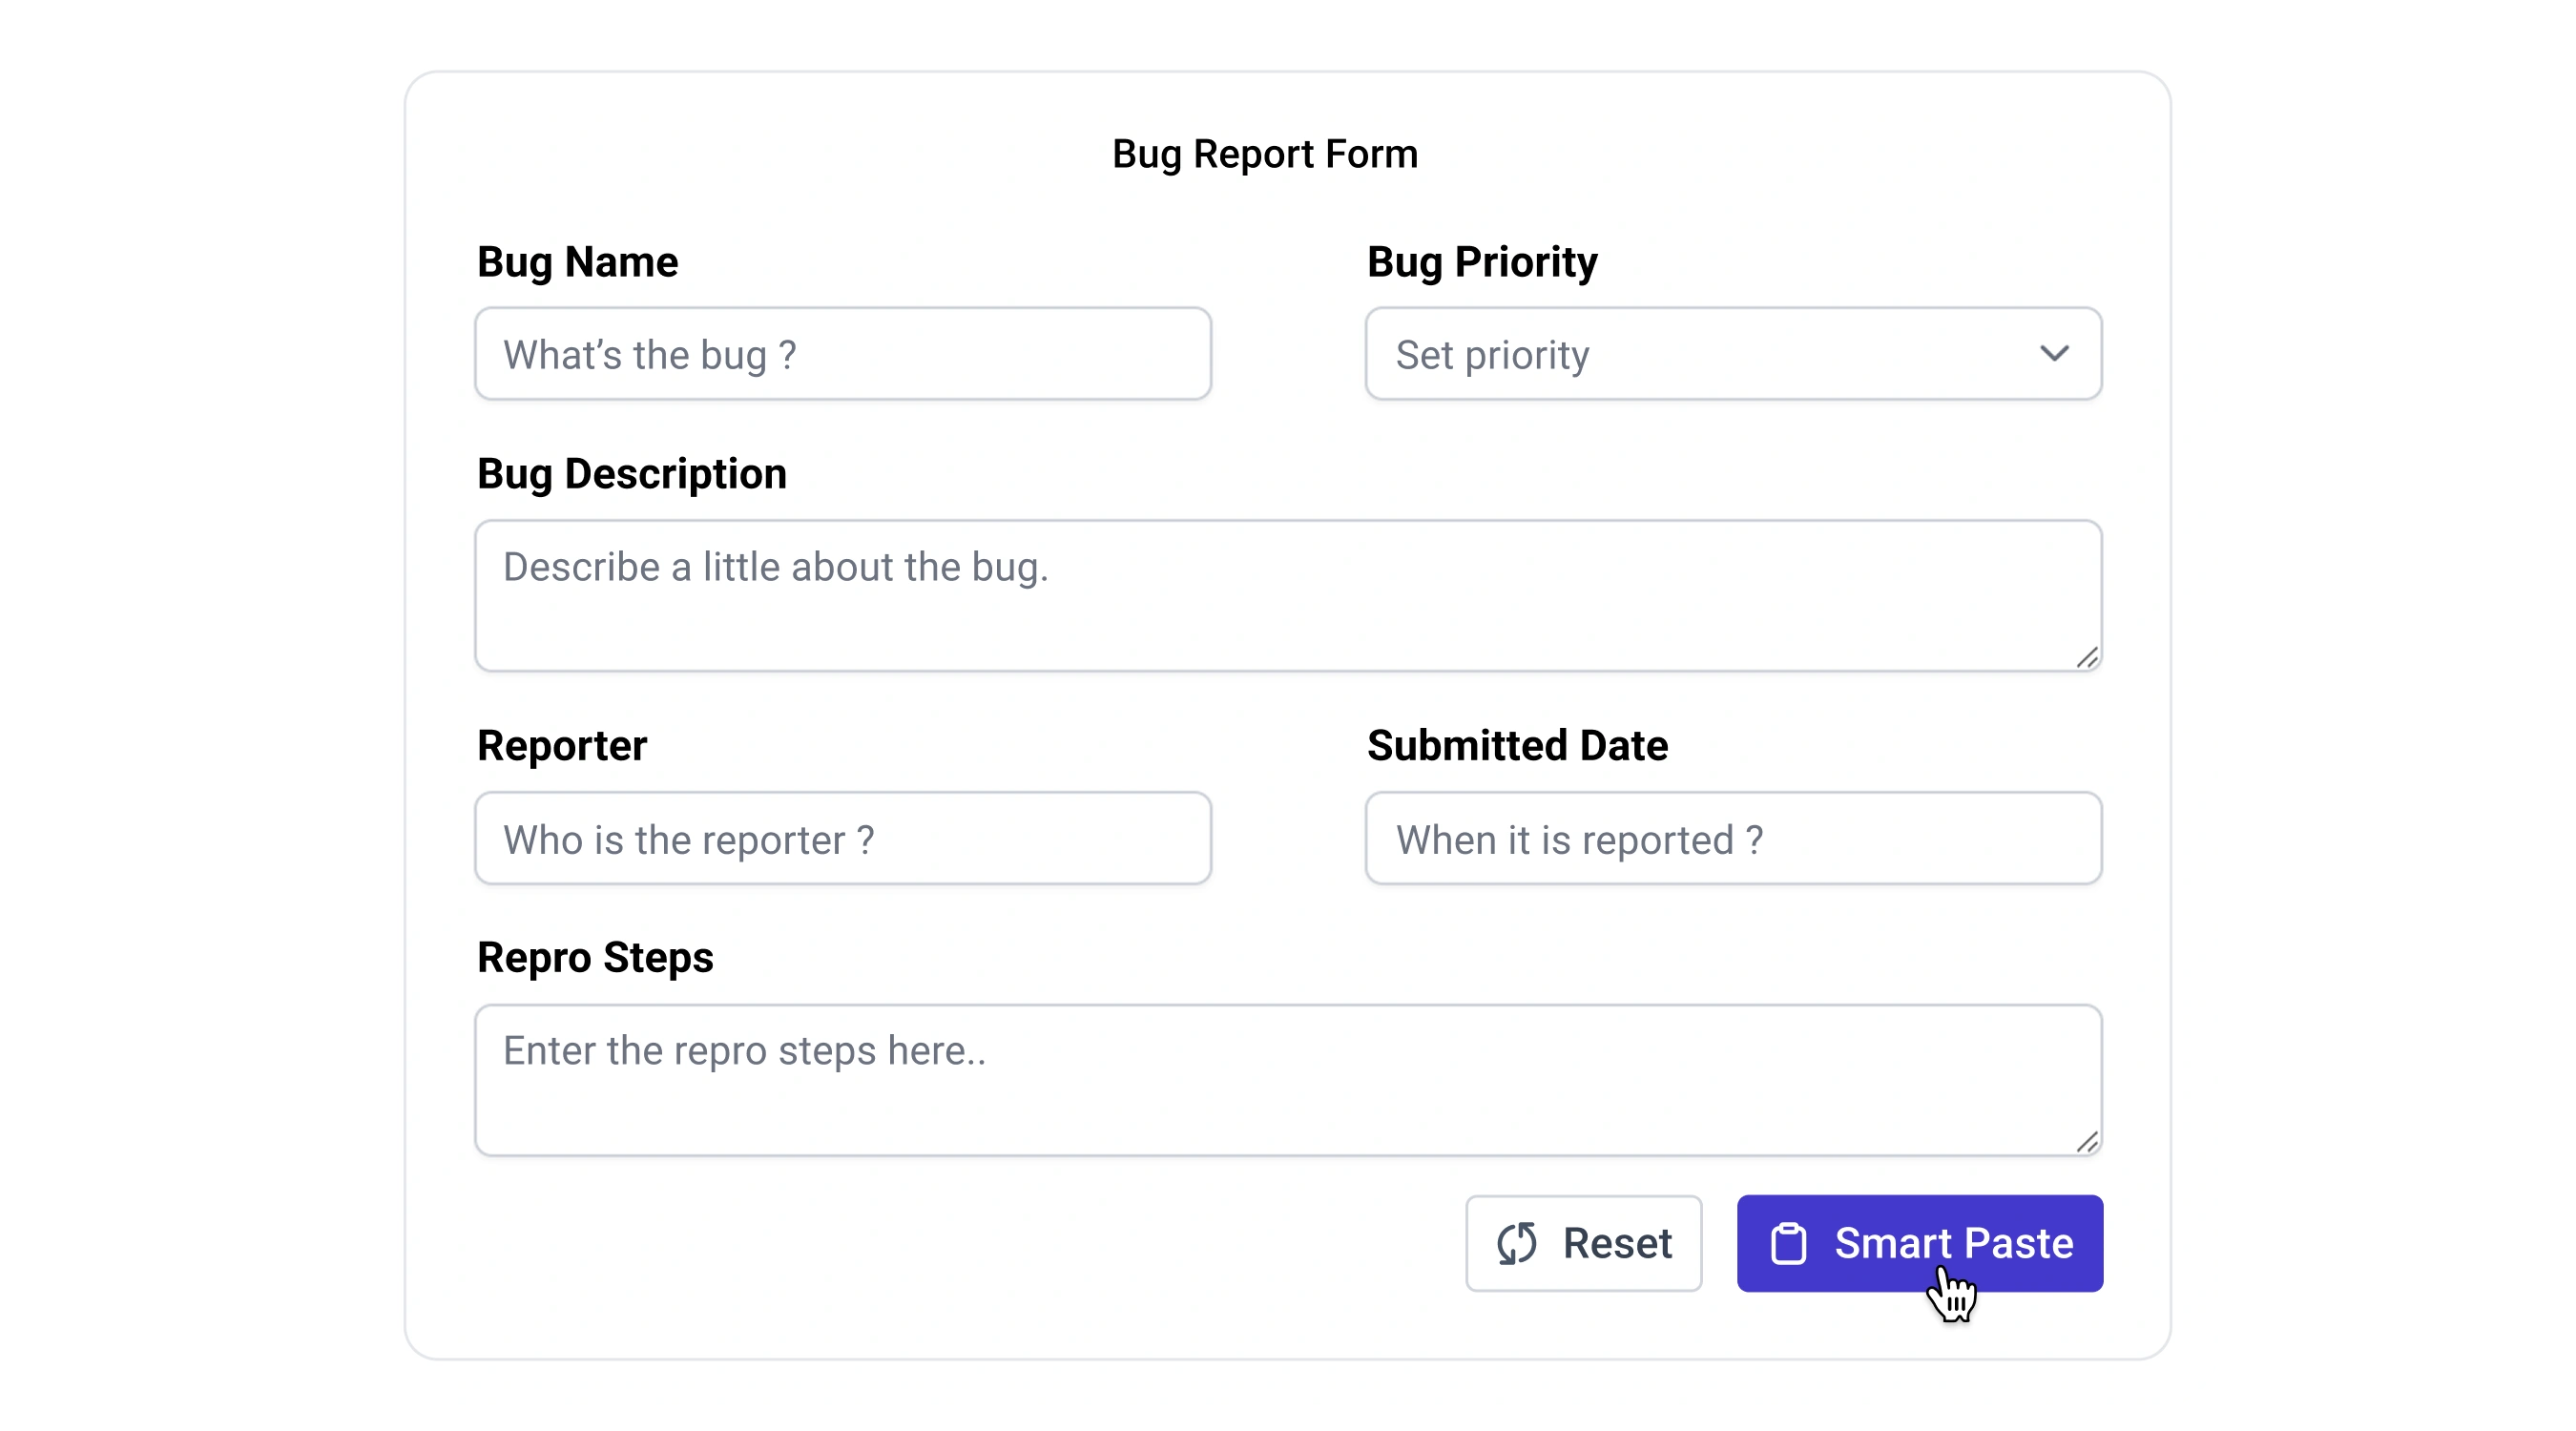Click the Bug Report Form title
Screen dimensions: 2576x1431
click(x=1265, y=153)
